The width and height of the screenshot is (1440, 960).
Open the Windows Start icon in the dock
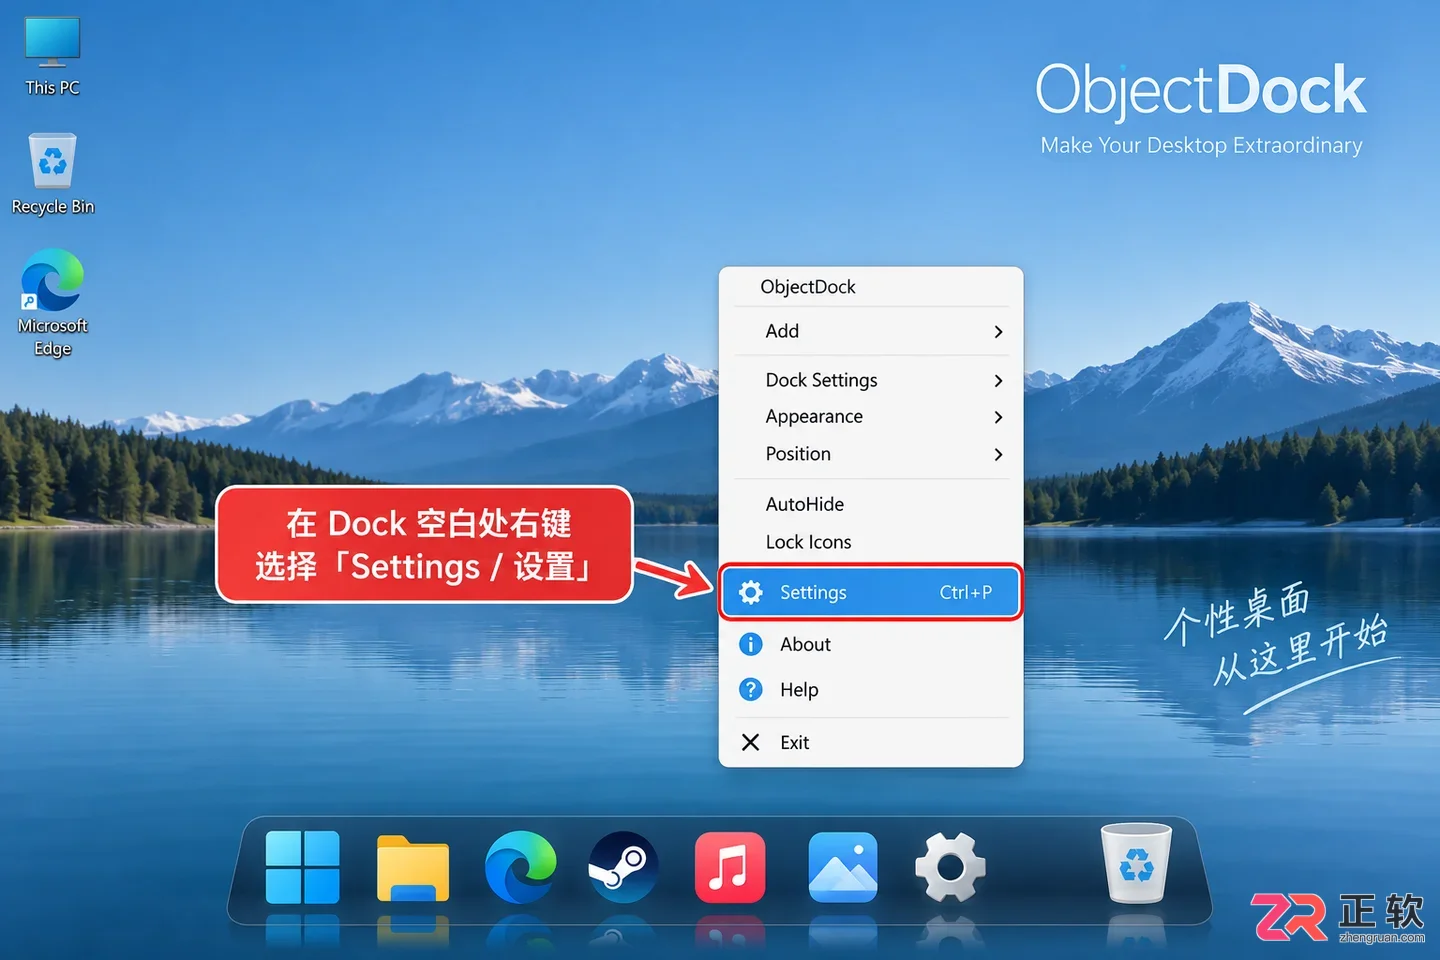pyautogui.click(x=303, y=867)
